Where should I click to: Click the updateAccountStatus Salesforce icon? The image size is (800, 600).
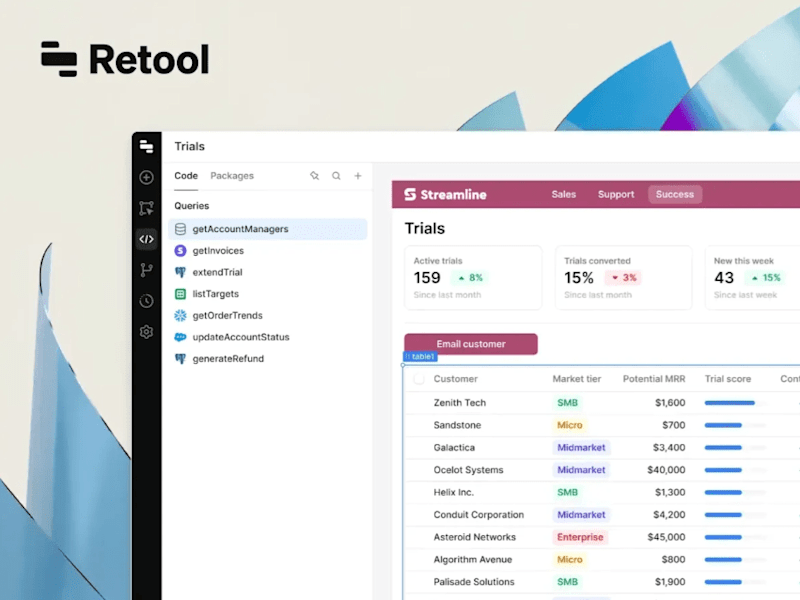point(180,337)
